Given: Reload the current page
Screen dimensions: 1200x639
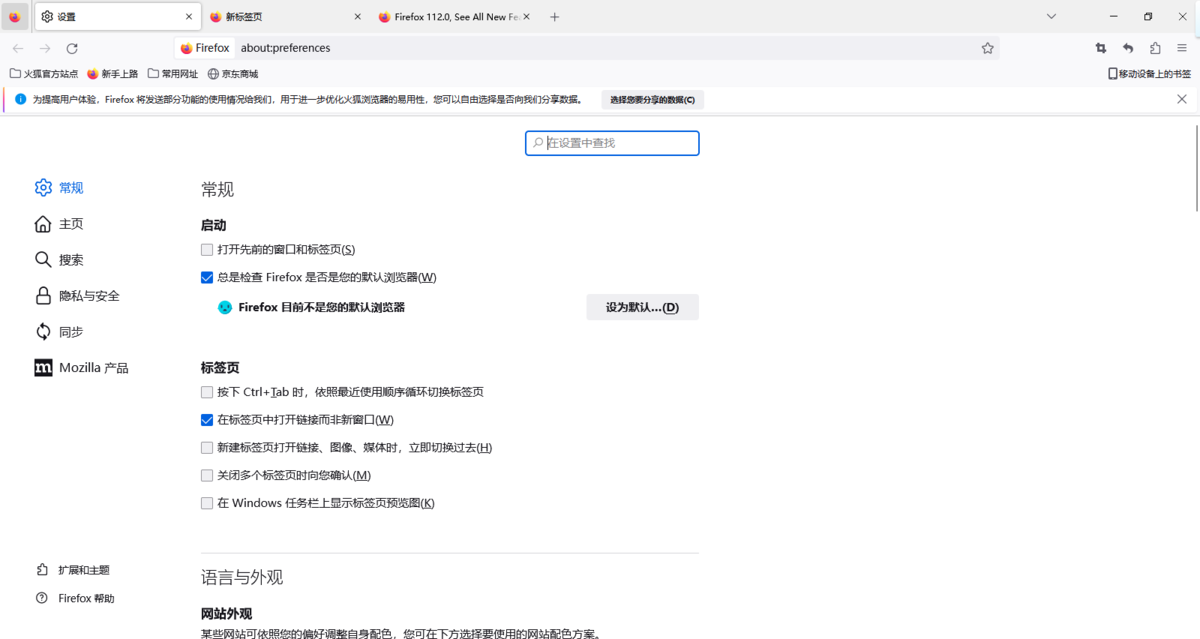Looking at the screenshot, I should [71, 47].
